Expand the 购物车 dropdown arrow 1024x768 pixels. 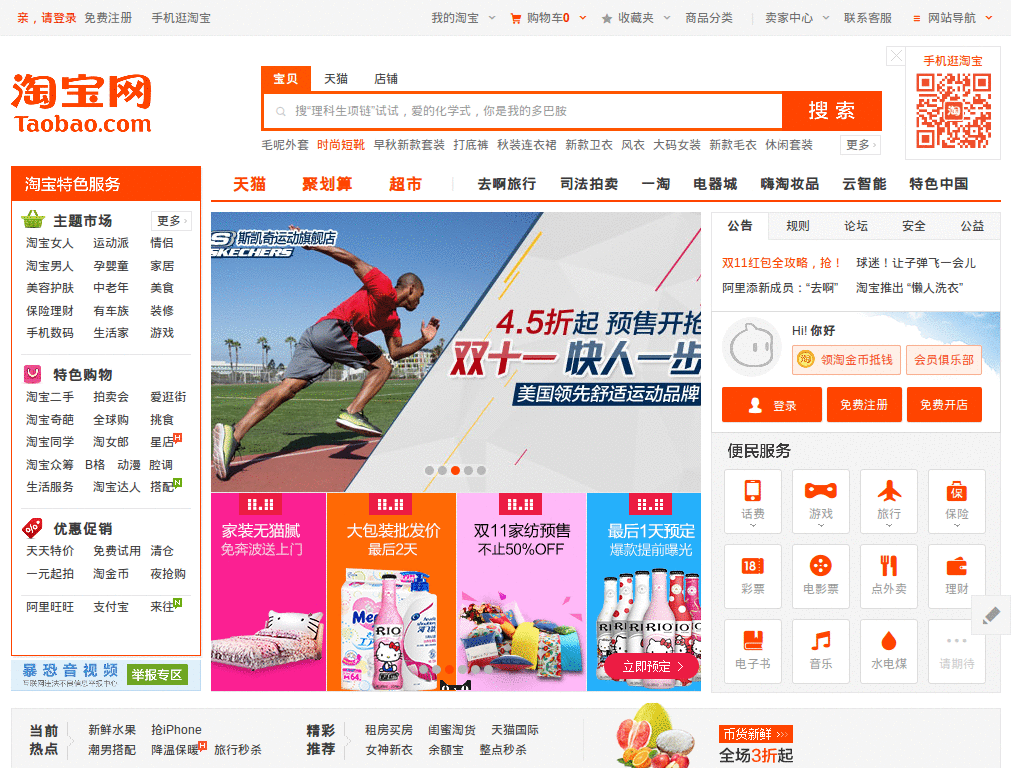click(583, 18)
